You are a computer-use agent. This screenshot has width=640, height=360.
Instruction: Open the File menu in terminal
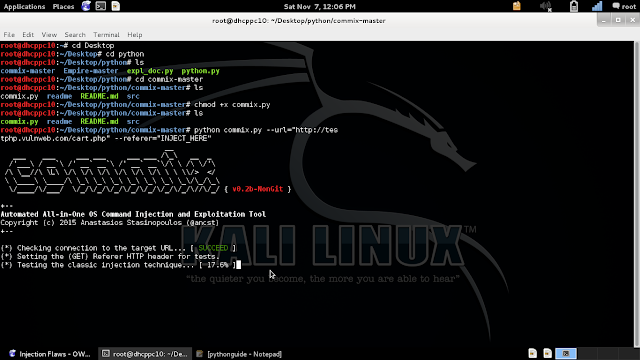point(9,35)
